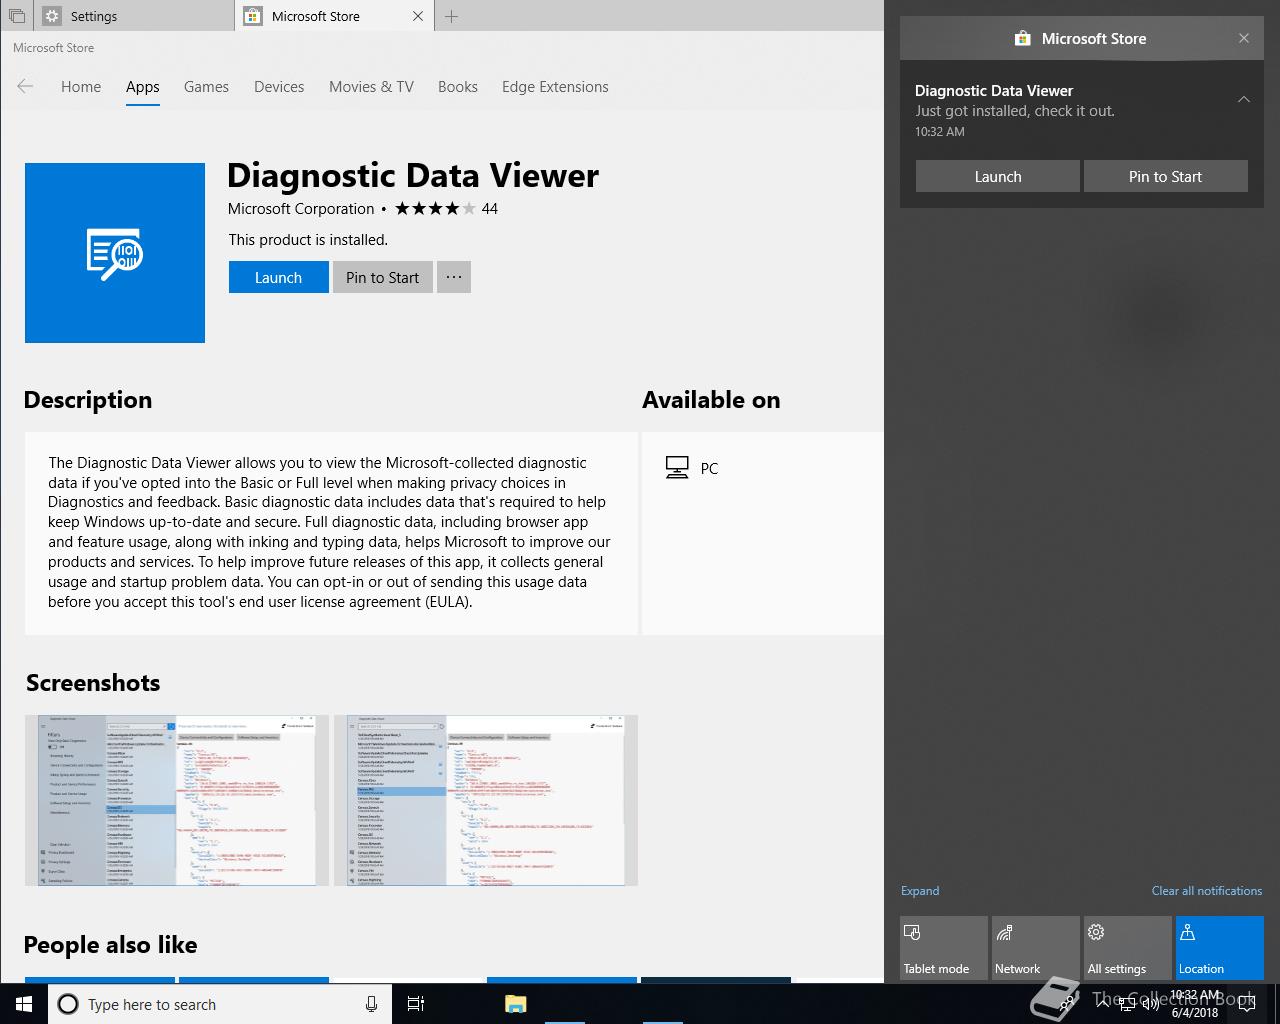Click the volume icon in the system tray
The width and height of the screenshot is (1280, 1024).
point(1150,1004)
